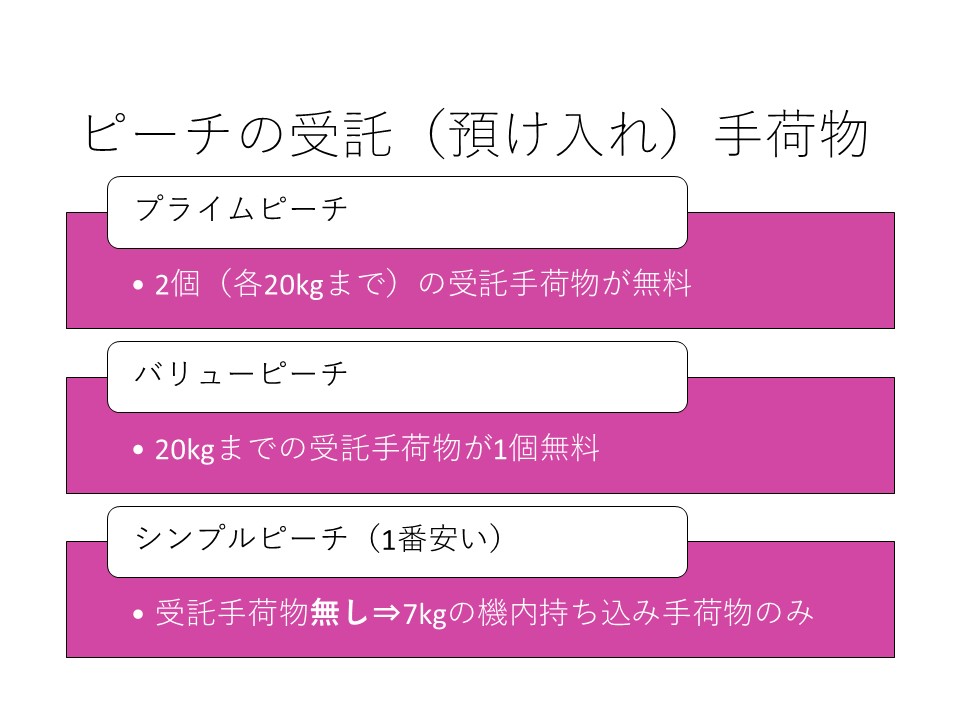The width and height of the screenshot is (960, 720).
Task: Click the bullet dot before 受託手荷物無し
Action: point(138,614)
